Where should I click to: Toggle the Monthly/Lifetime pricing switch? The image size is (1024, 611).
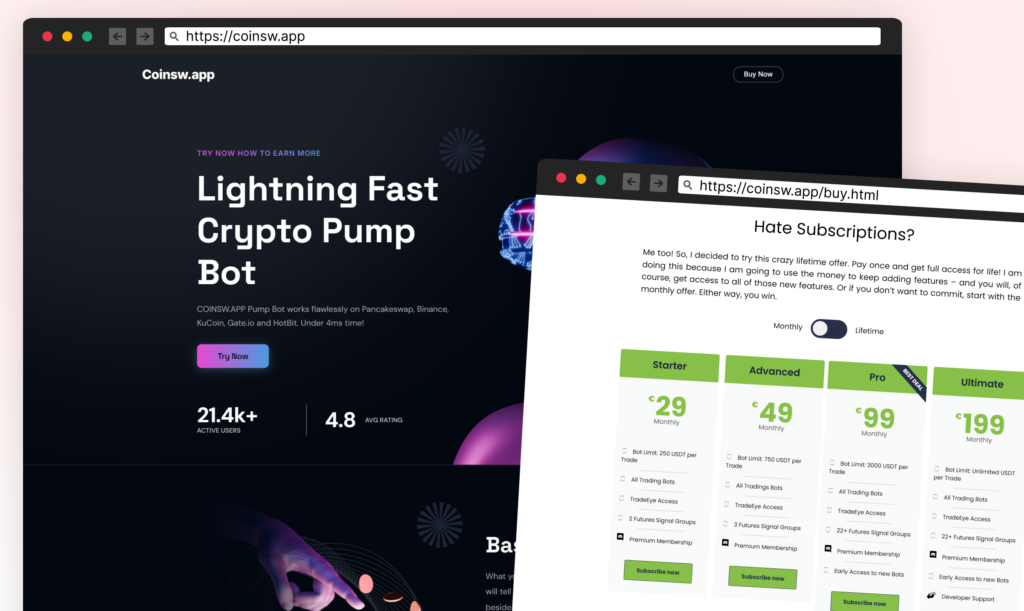pyautogui.click(x=828, y=329)
